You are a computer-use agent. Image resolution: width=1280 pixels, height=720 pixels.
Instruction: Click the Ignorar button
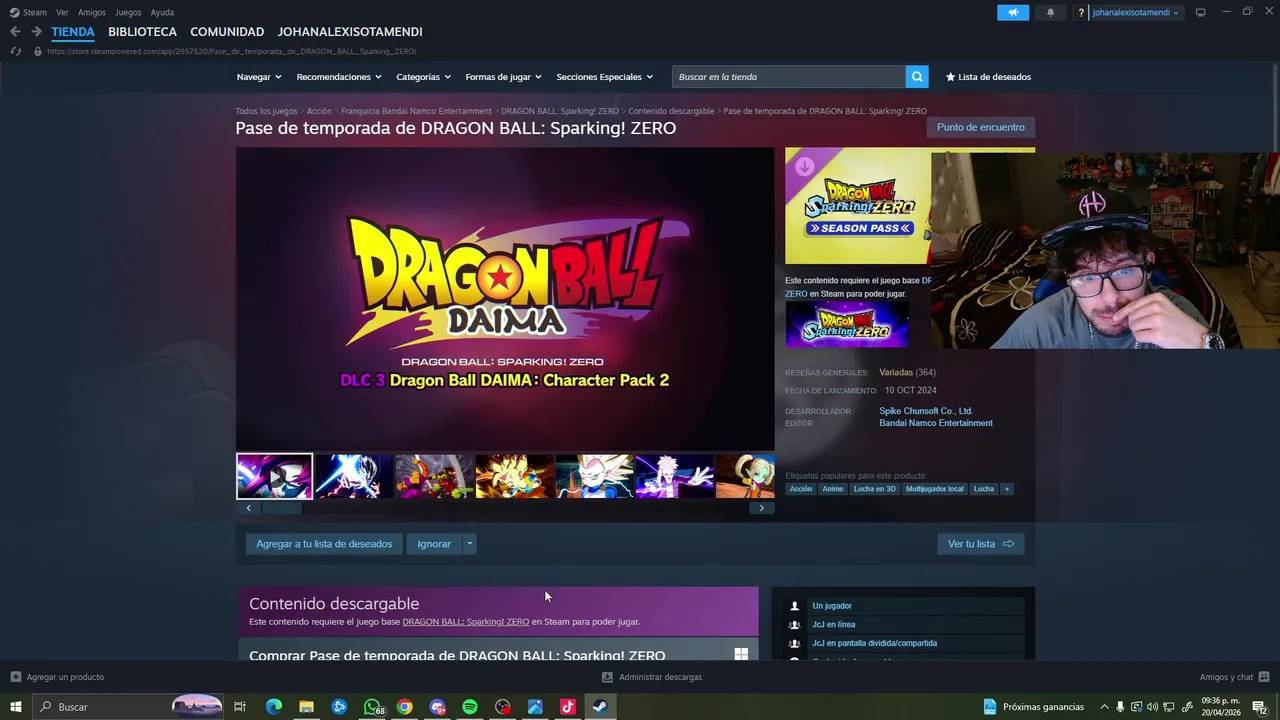pyautogui.click(x=434, y=544)
